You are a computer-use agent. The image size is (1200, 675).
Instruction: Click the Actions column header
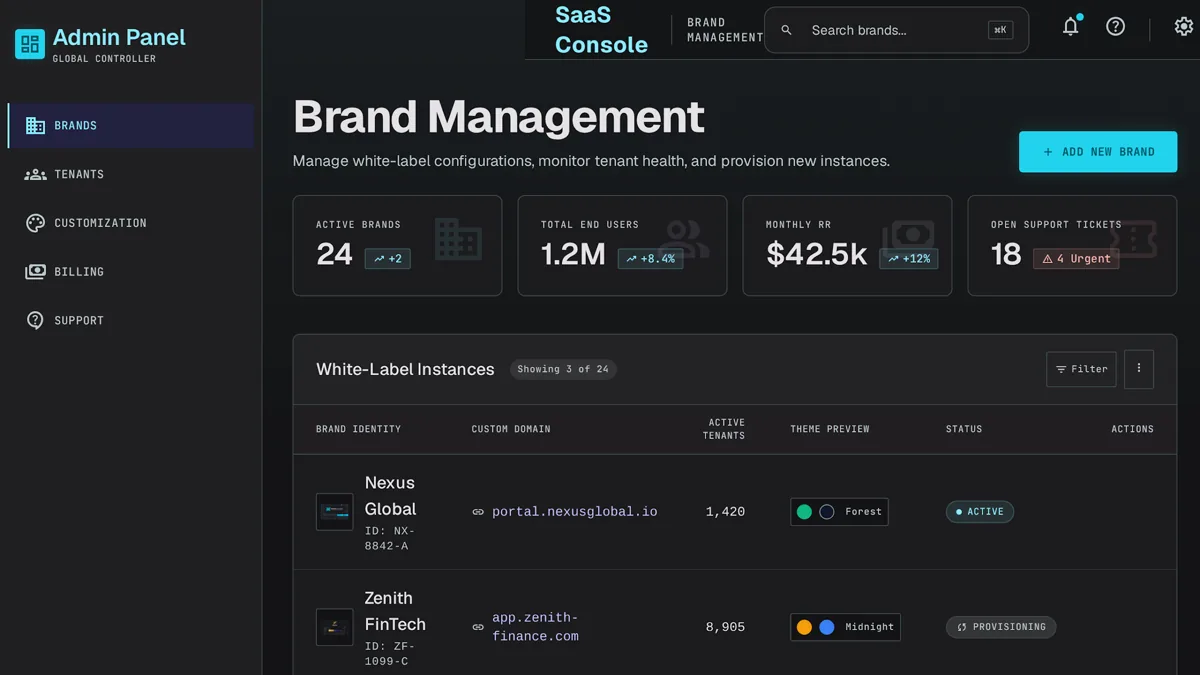pyautogui.click(x=1132, y=429)
